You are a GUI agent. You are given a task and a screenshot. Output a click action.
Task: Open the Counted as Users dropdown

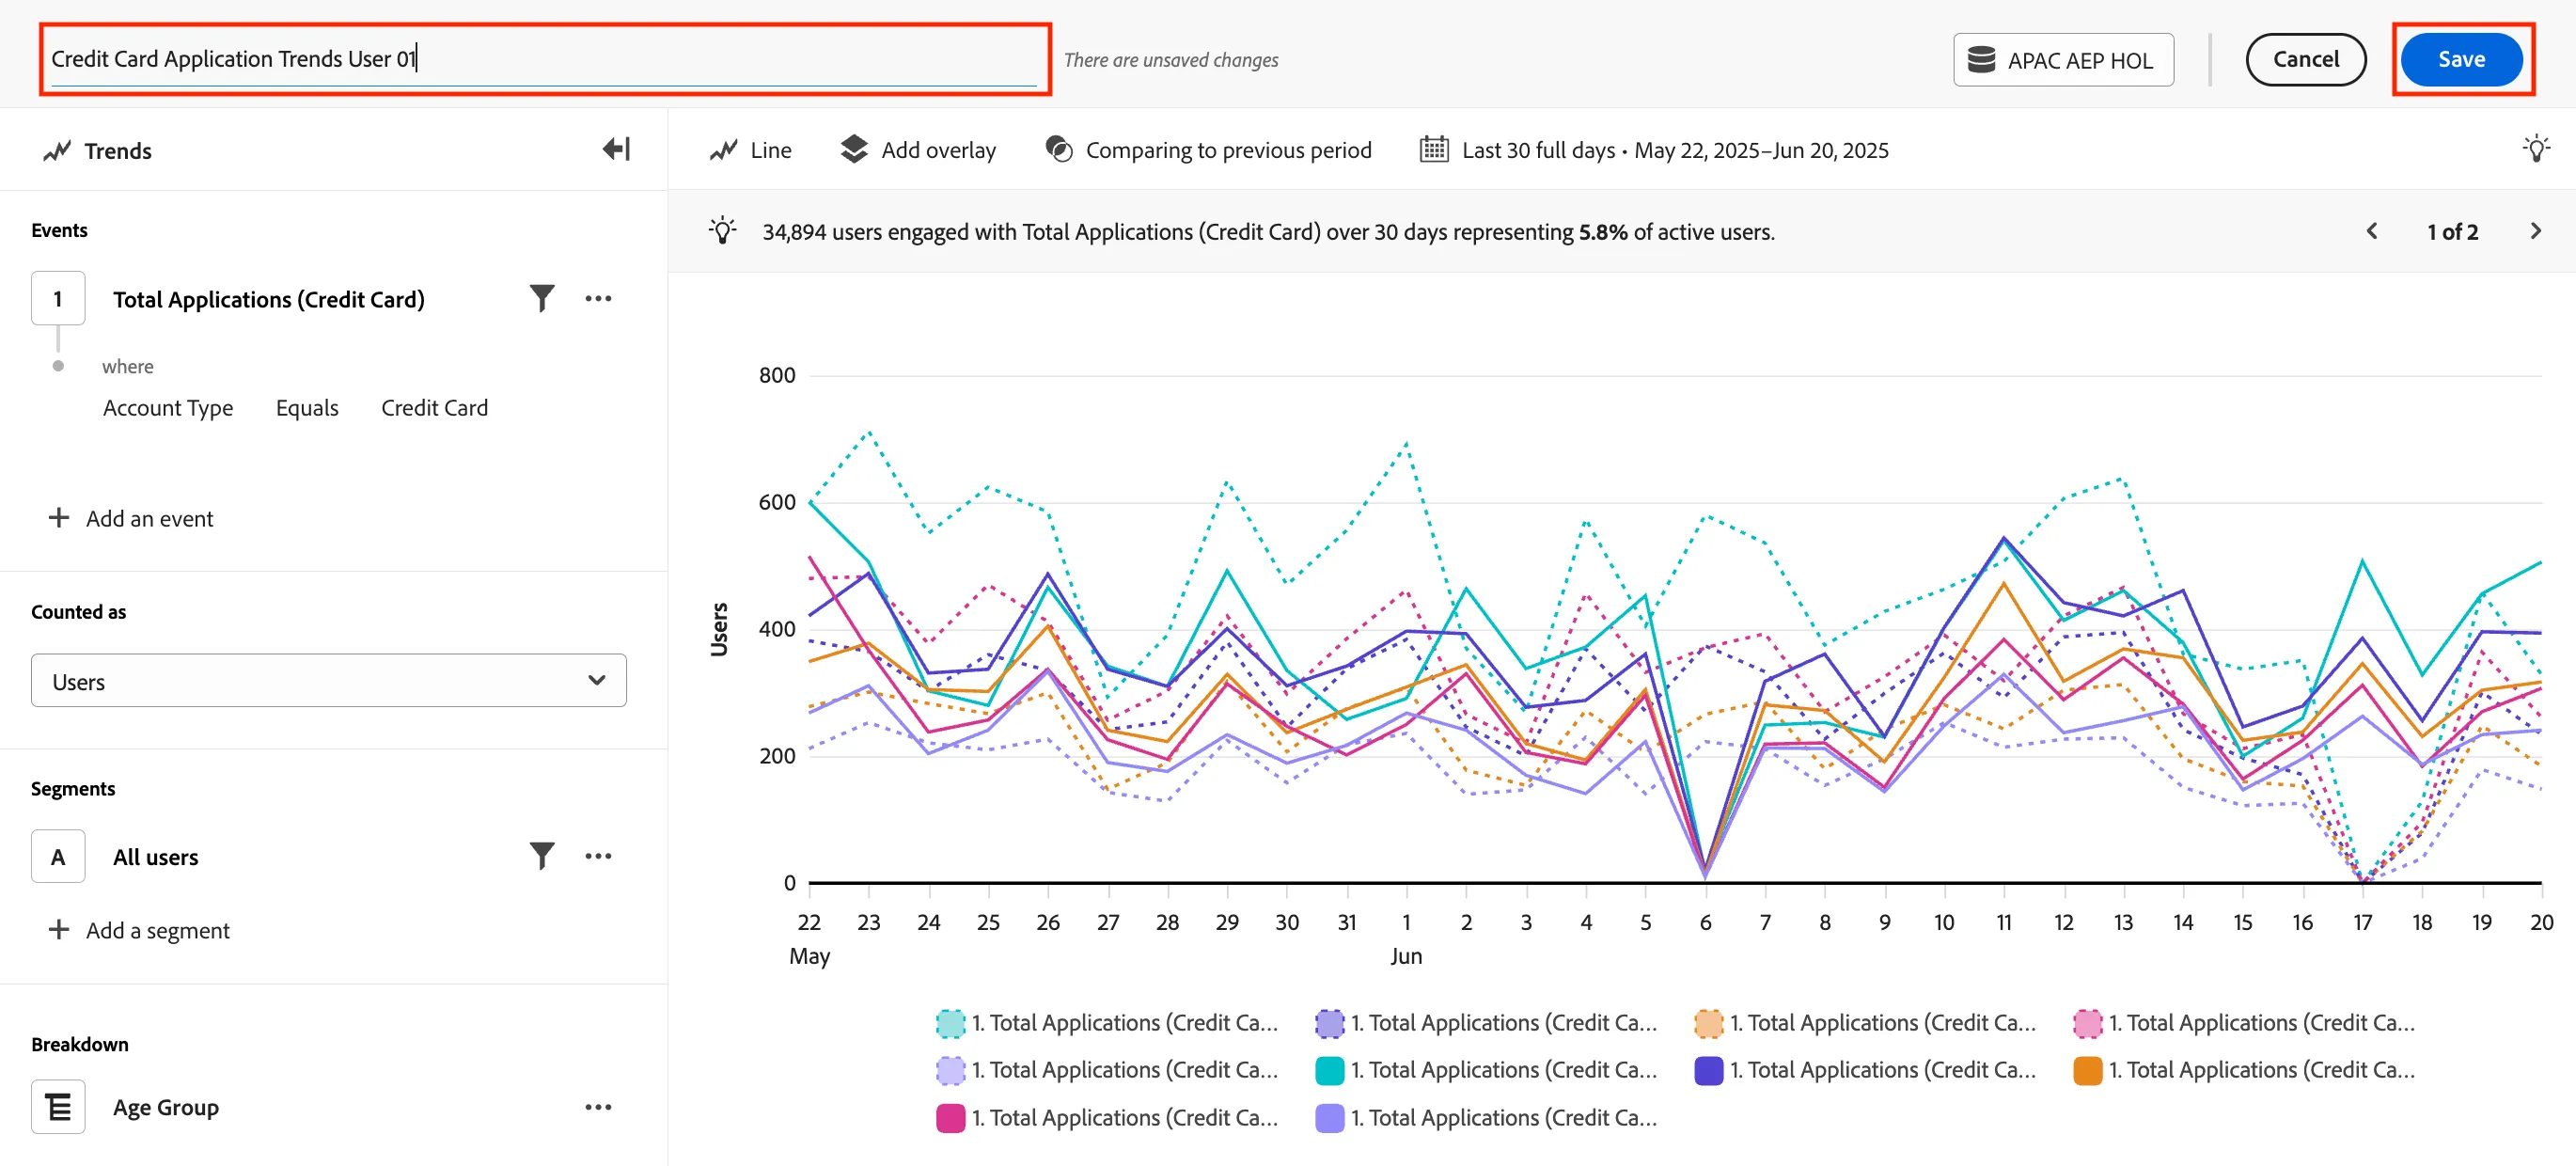point(328,681)
